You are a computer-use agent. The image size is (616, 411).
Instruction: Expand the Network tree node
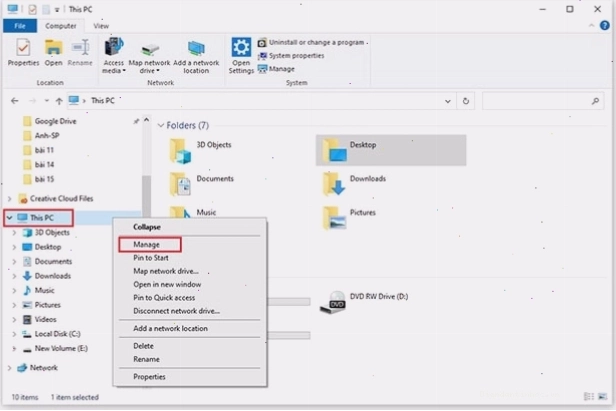10,368
